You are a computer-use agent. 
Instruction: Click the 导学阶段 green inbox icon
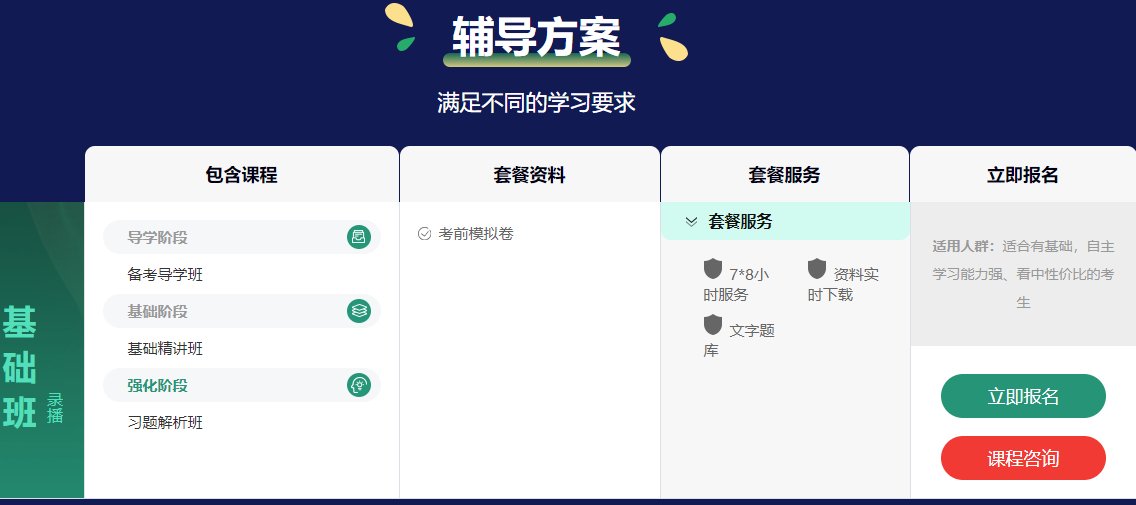point(359,237)
